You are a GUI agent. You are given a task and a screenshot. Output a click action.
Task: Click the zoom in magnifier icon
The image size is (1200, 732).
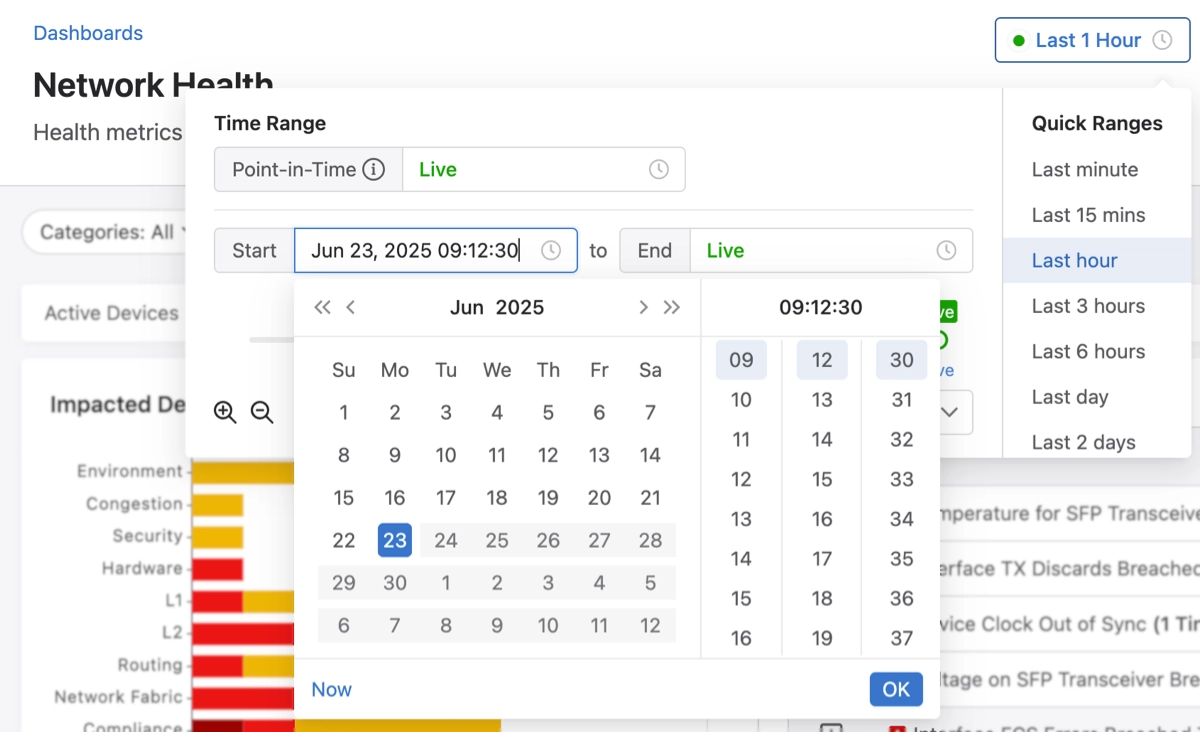225,412
